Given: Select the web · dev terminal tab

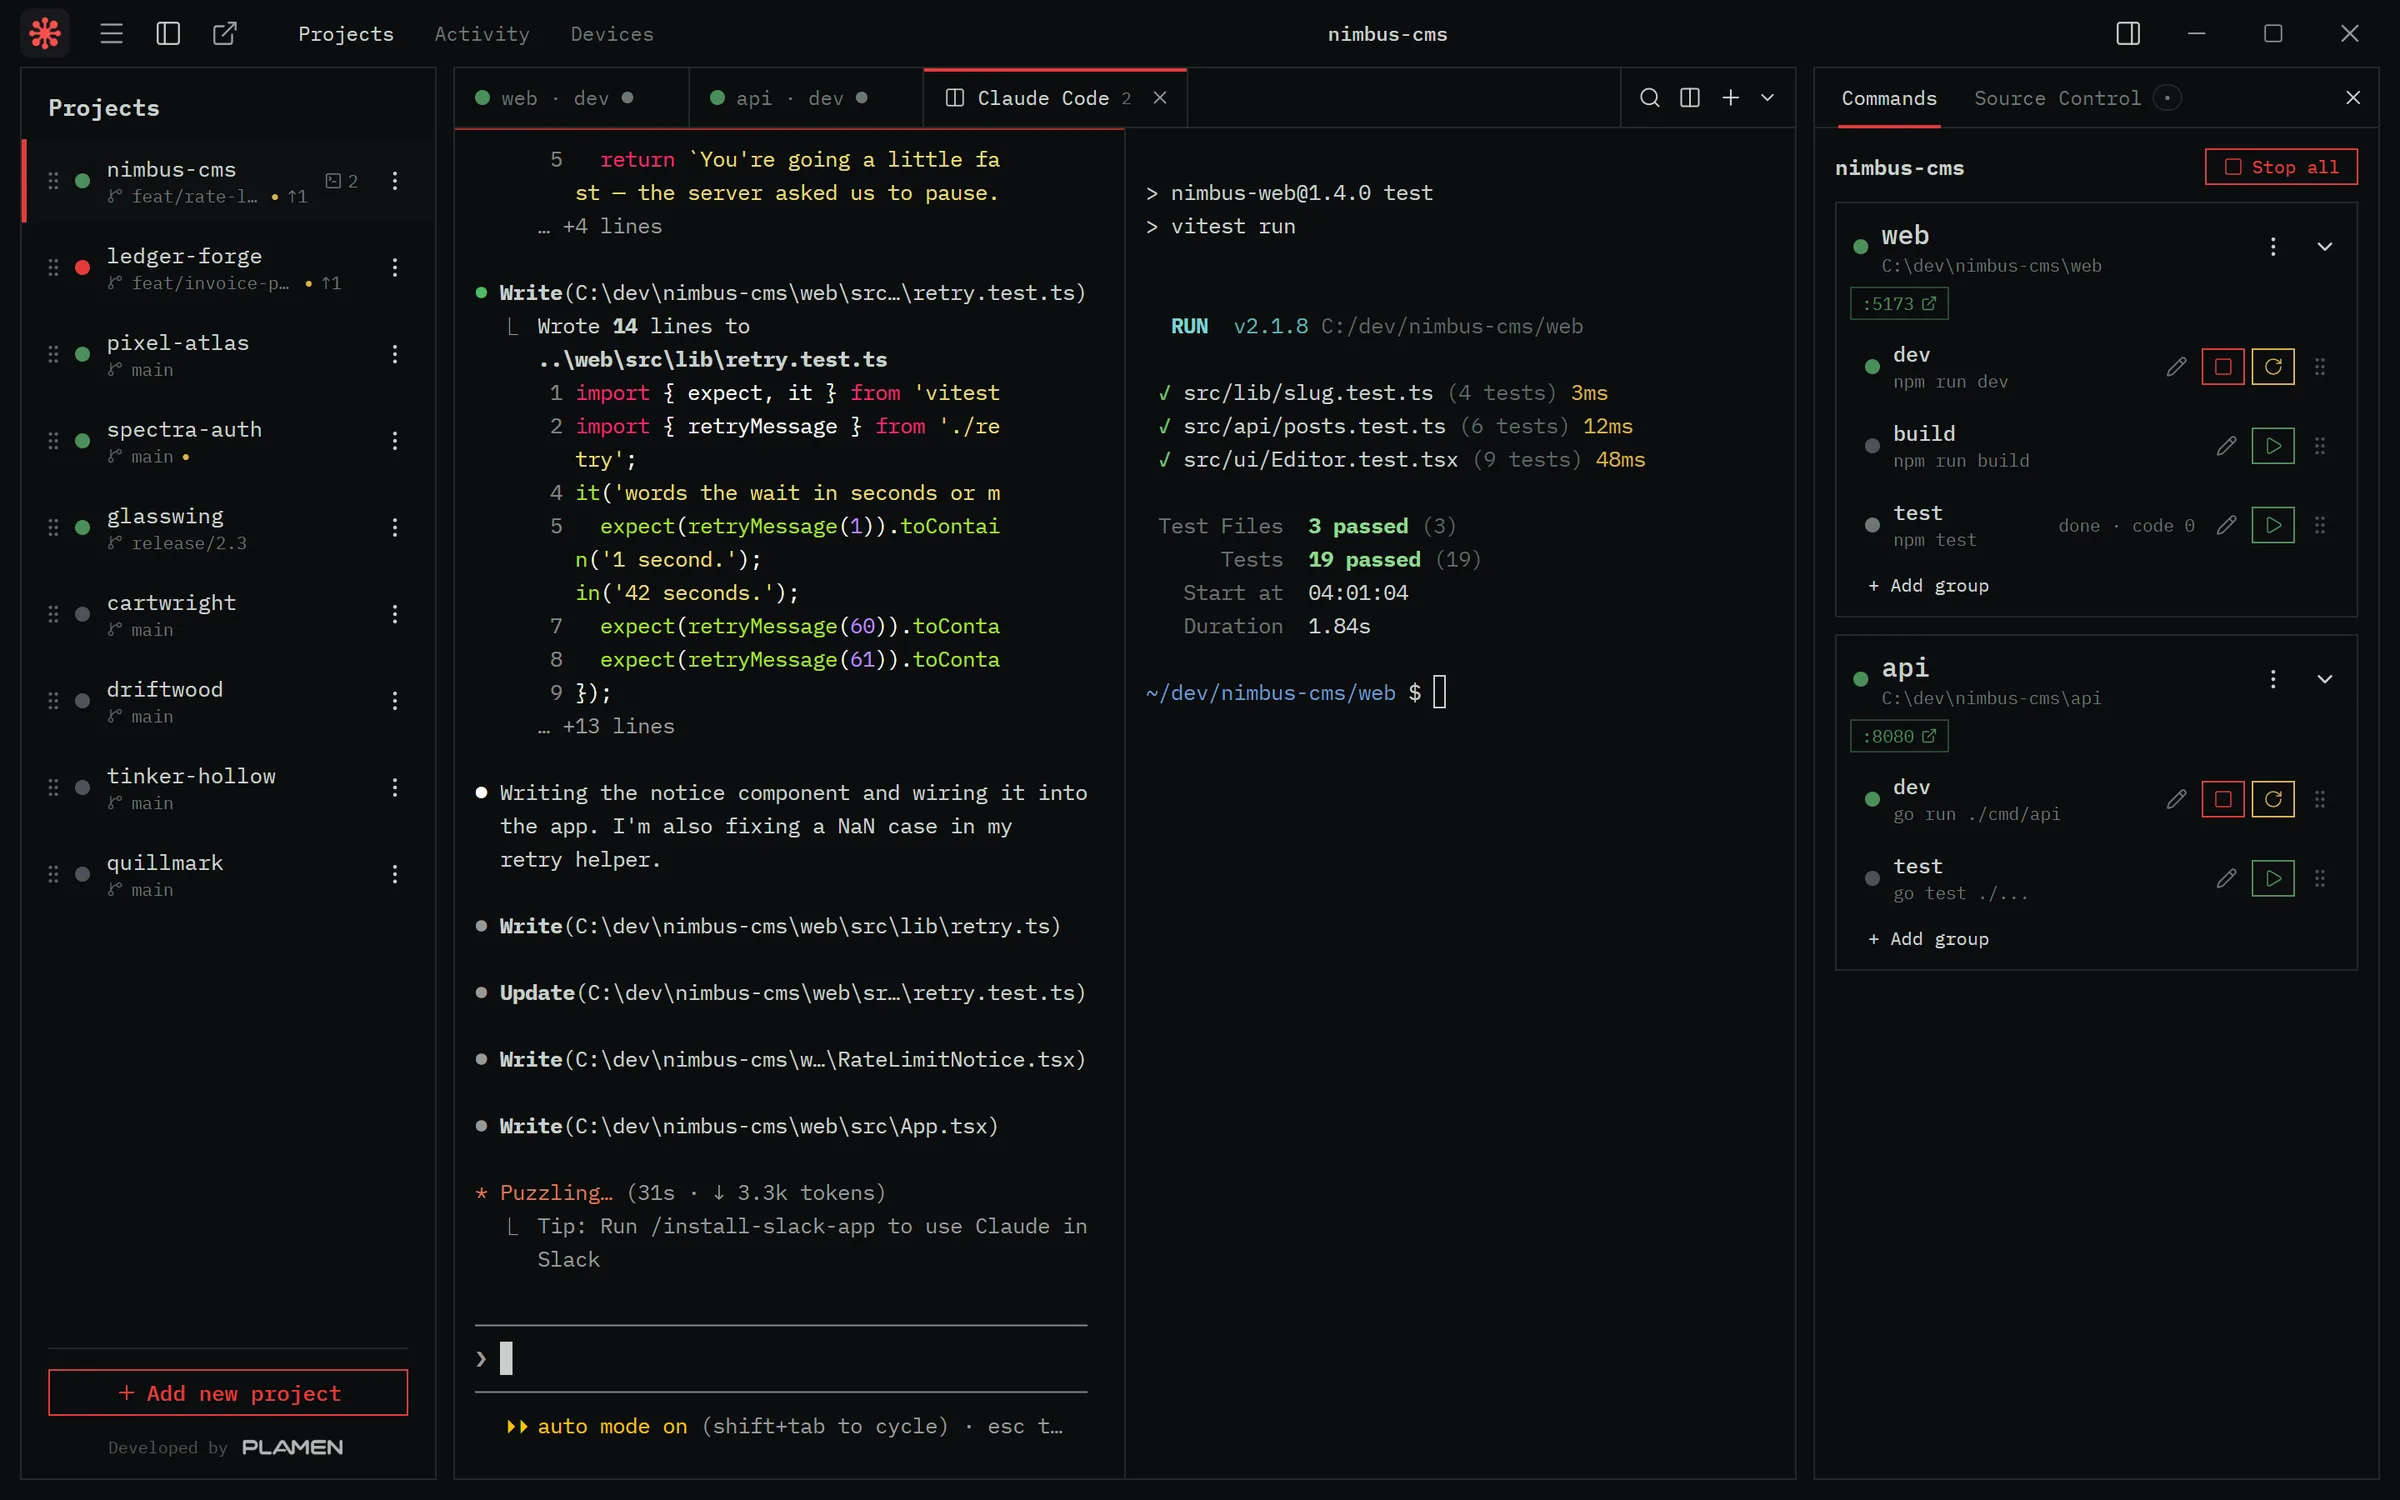Looking at the screenshot, I should pos(571,98).
